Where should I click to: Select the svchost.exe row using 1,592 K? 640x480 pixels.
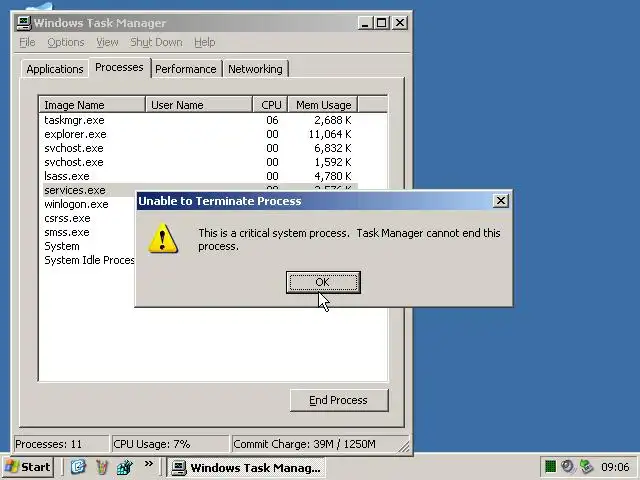(200, 162)
